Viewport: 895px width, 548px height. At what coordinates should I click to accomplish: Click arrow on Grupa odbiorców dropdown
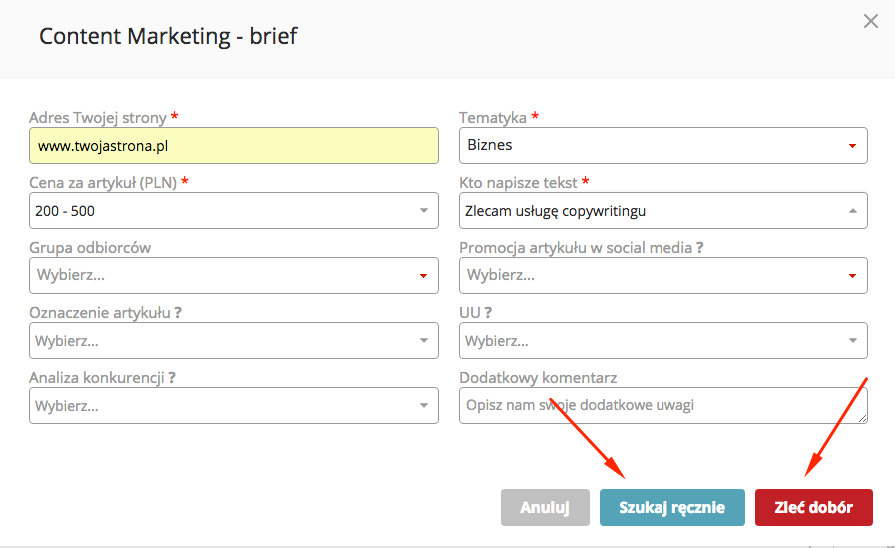click(423, 276)
